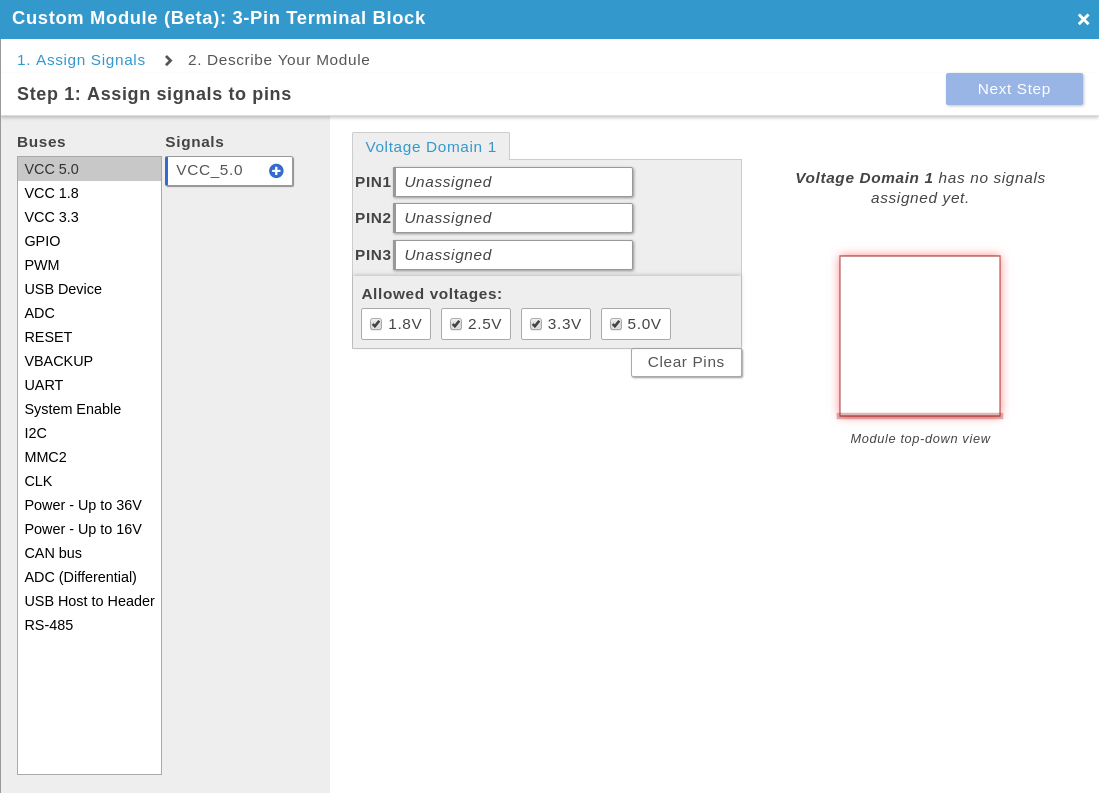
Task: Toggle the 3.3V allowed voltage checkbox
Action: point(536,324)
